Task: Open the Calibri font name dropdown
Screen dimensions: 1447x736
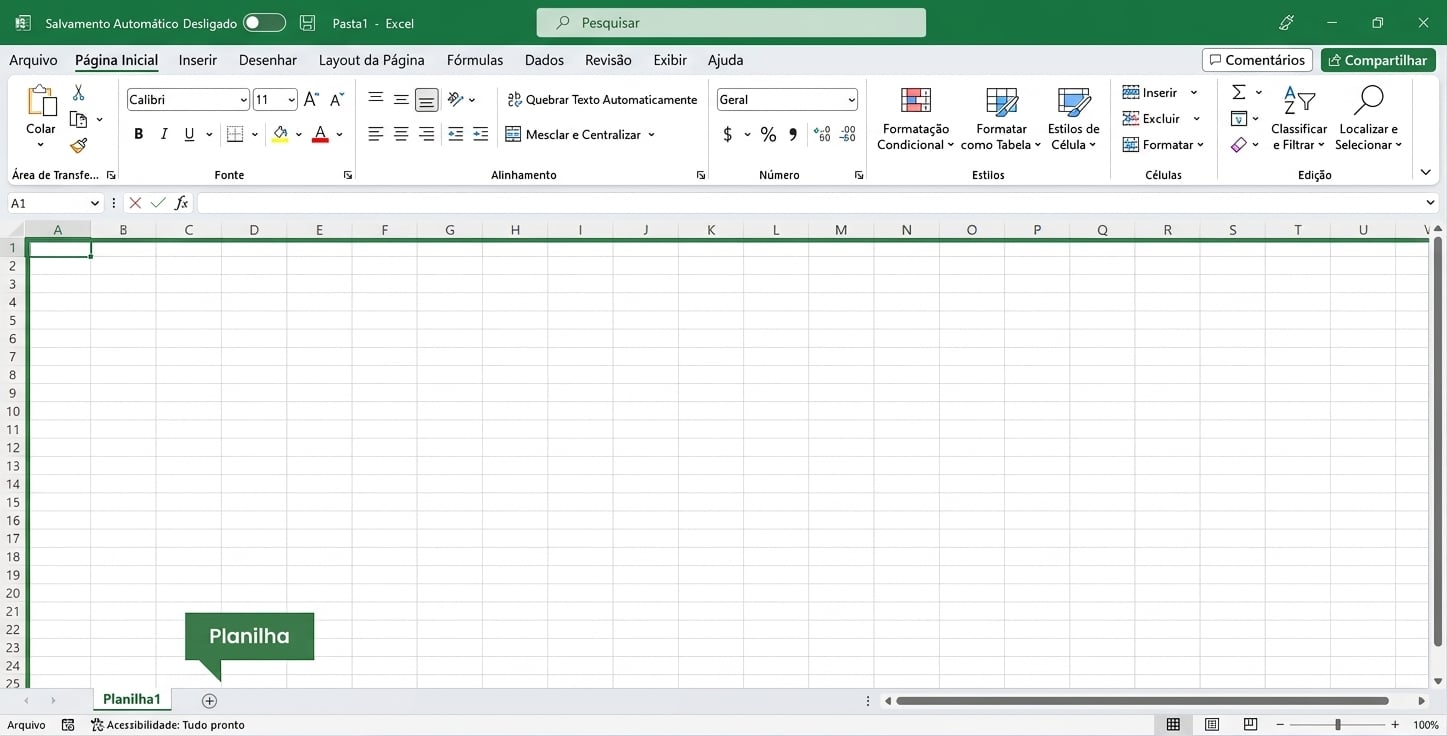Action: point(243,99)
